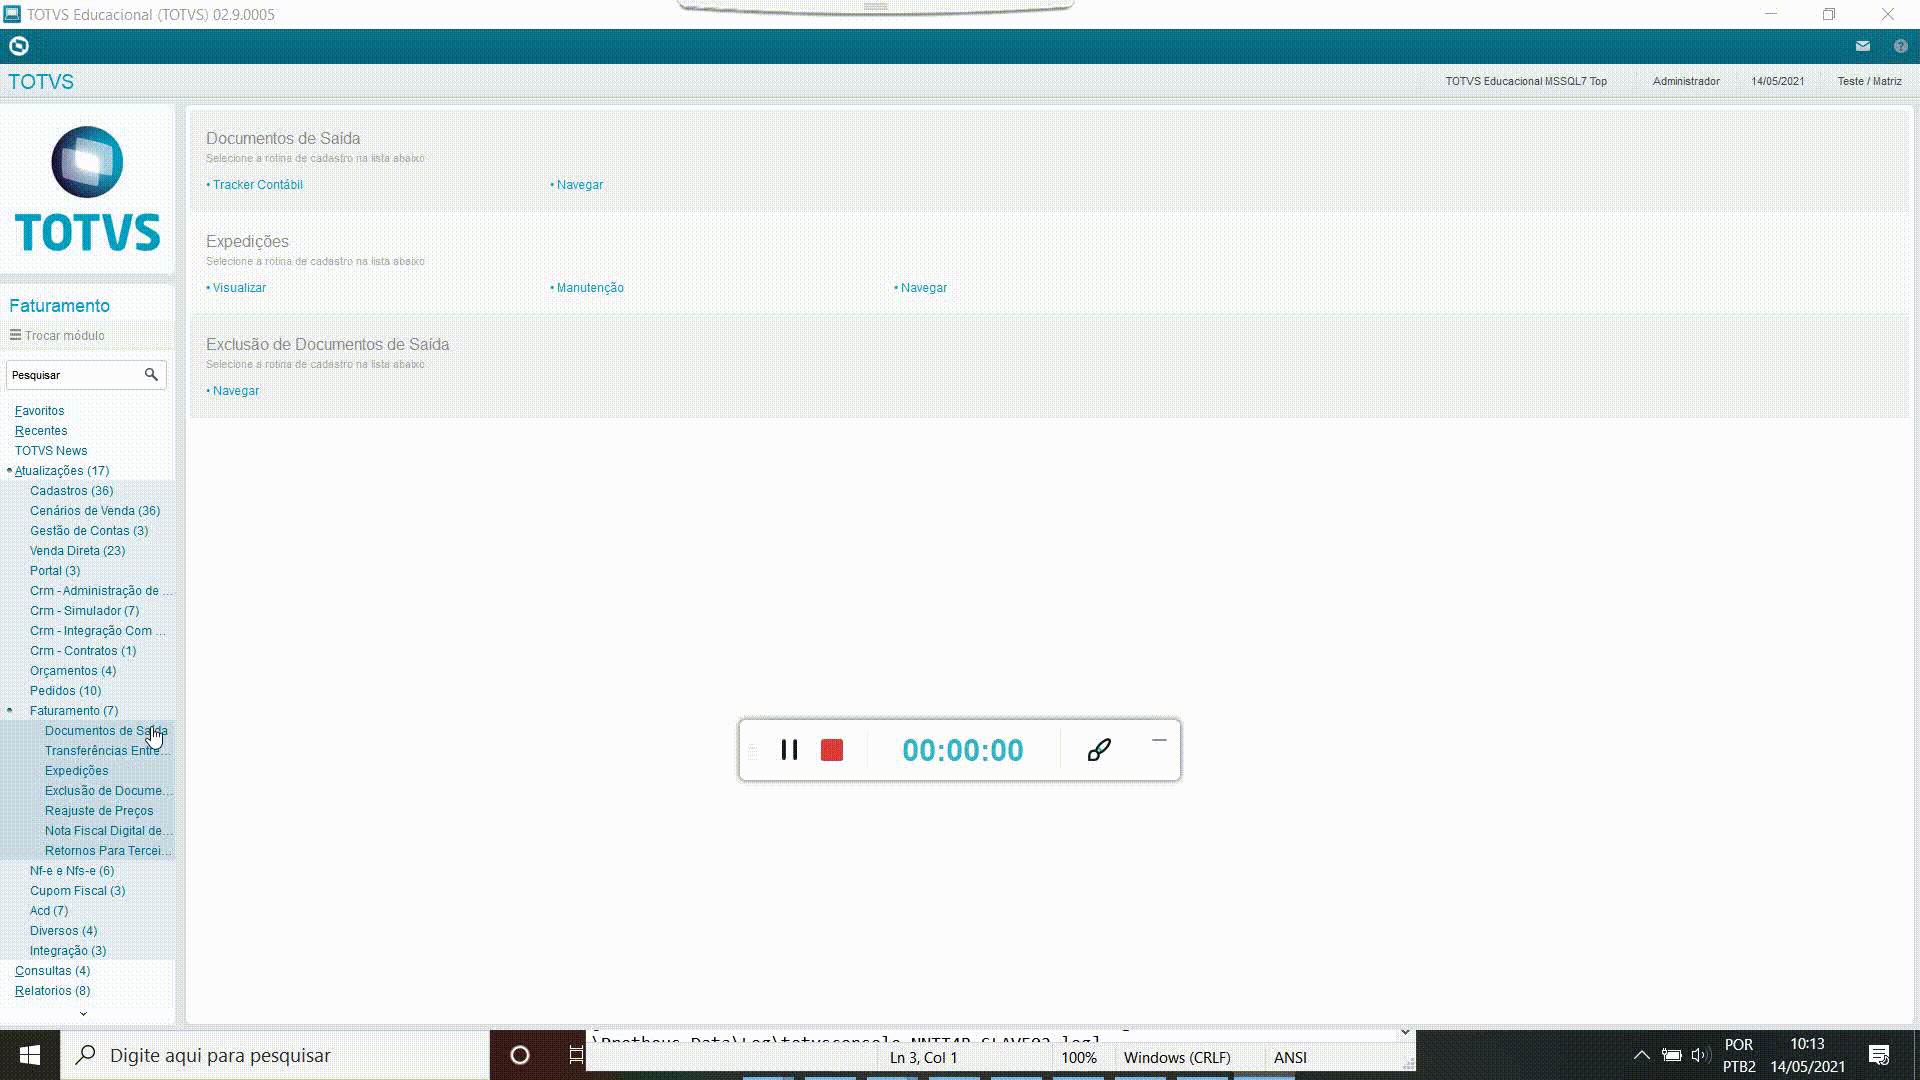The width and height of the screenshot is (1920, 1080).
Task: Open the notification center icon
Action: [1879, 1055]
